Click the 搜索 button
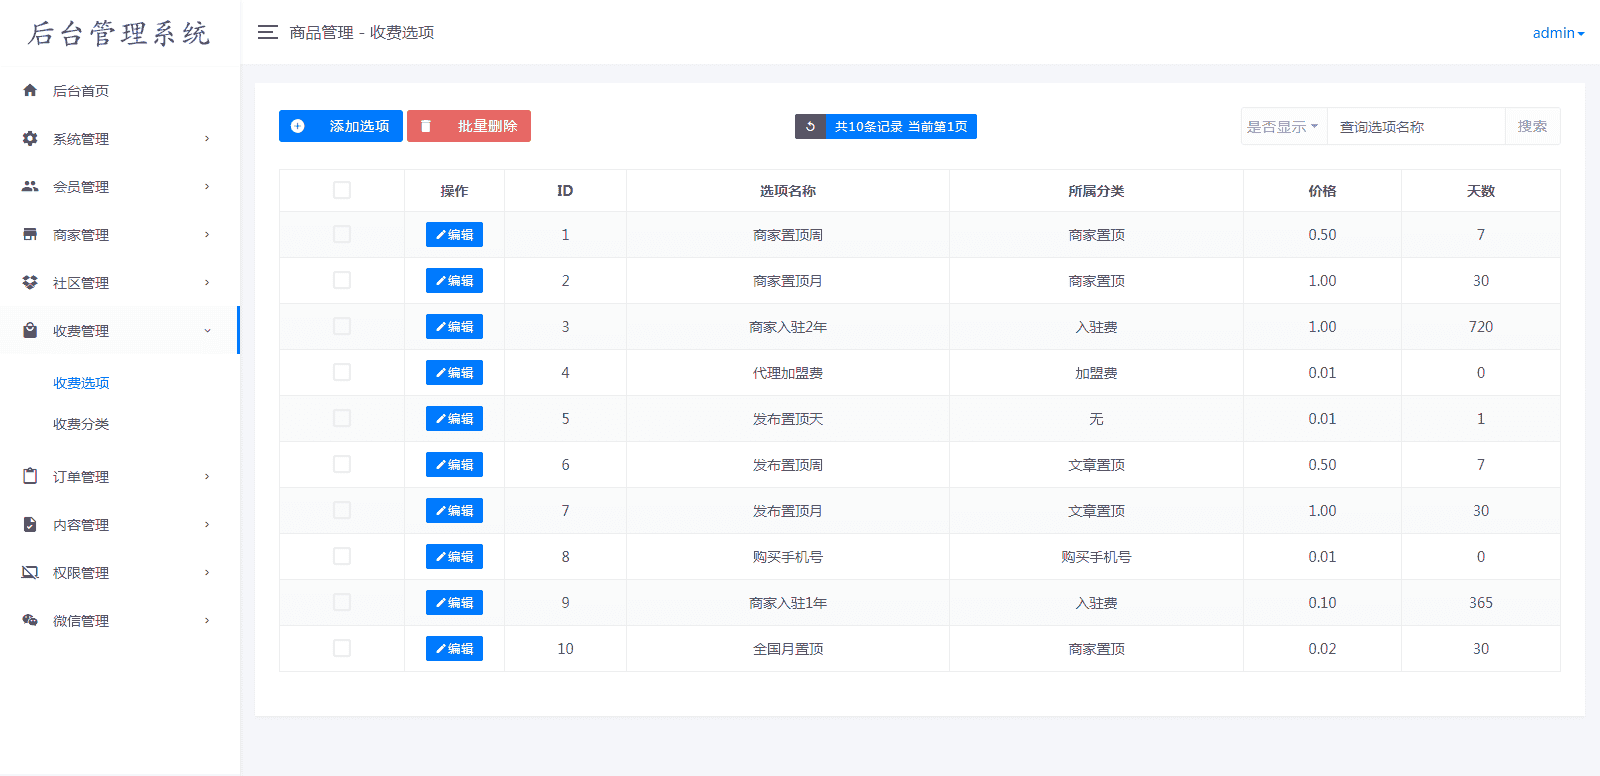1600x776 pixels. coord(1532,126)
